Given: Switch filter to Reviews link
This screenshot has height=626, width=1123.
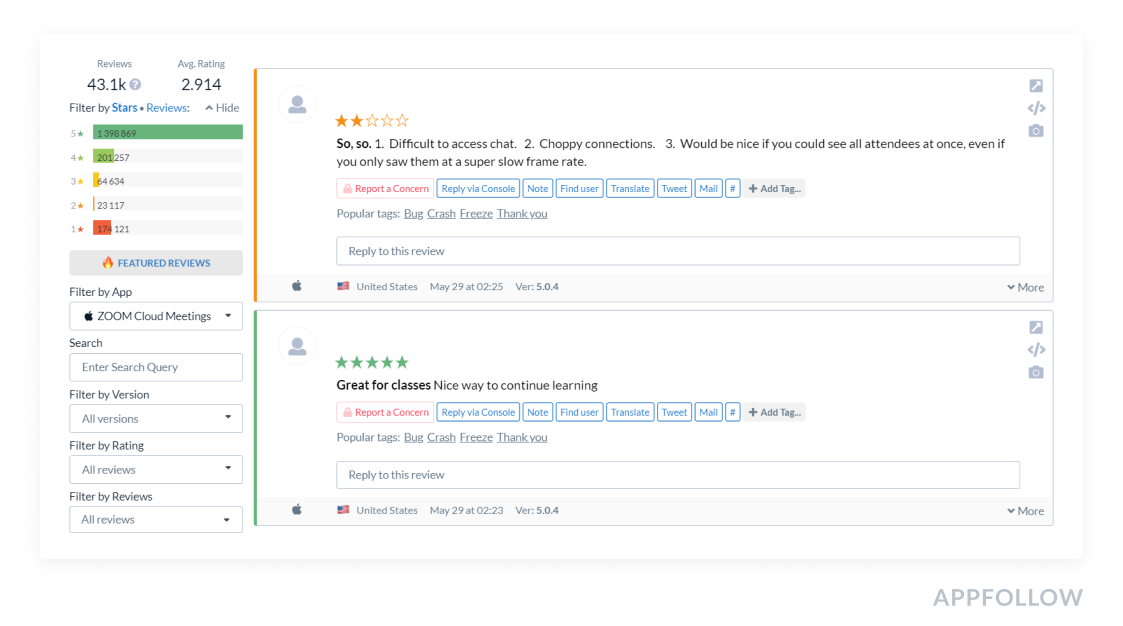Looking at the screenshot, I should click(166, 108).
